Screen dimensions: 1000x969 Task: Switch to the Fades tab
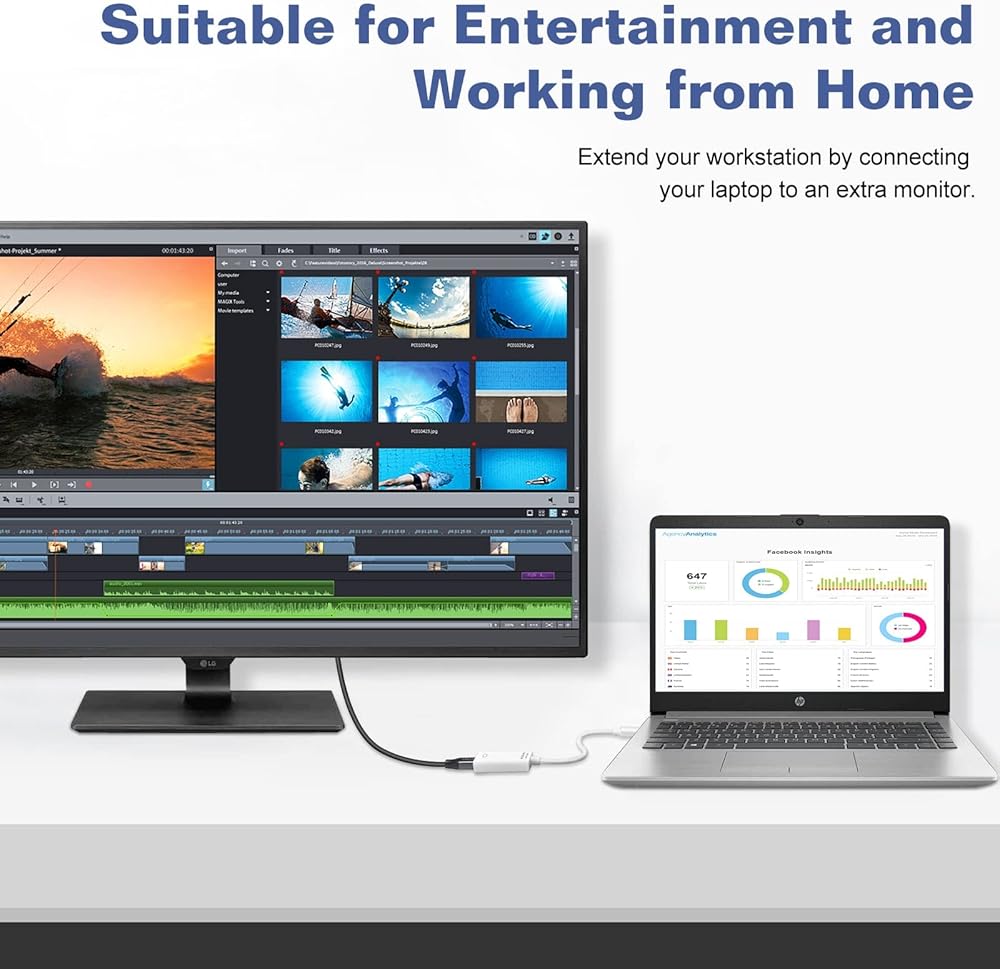click(x=286, y=250)
